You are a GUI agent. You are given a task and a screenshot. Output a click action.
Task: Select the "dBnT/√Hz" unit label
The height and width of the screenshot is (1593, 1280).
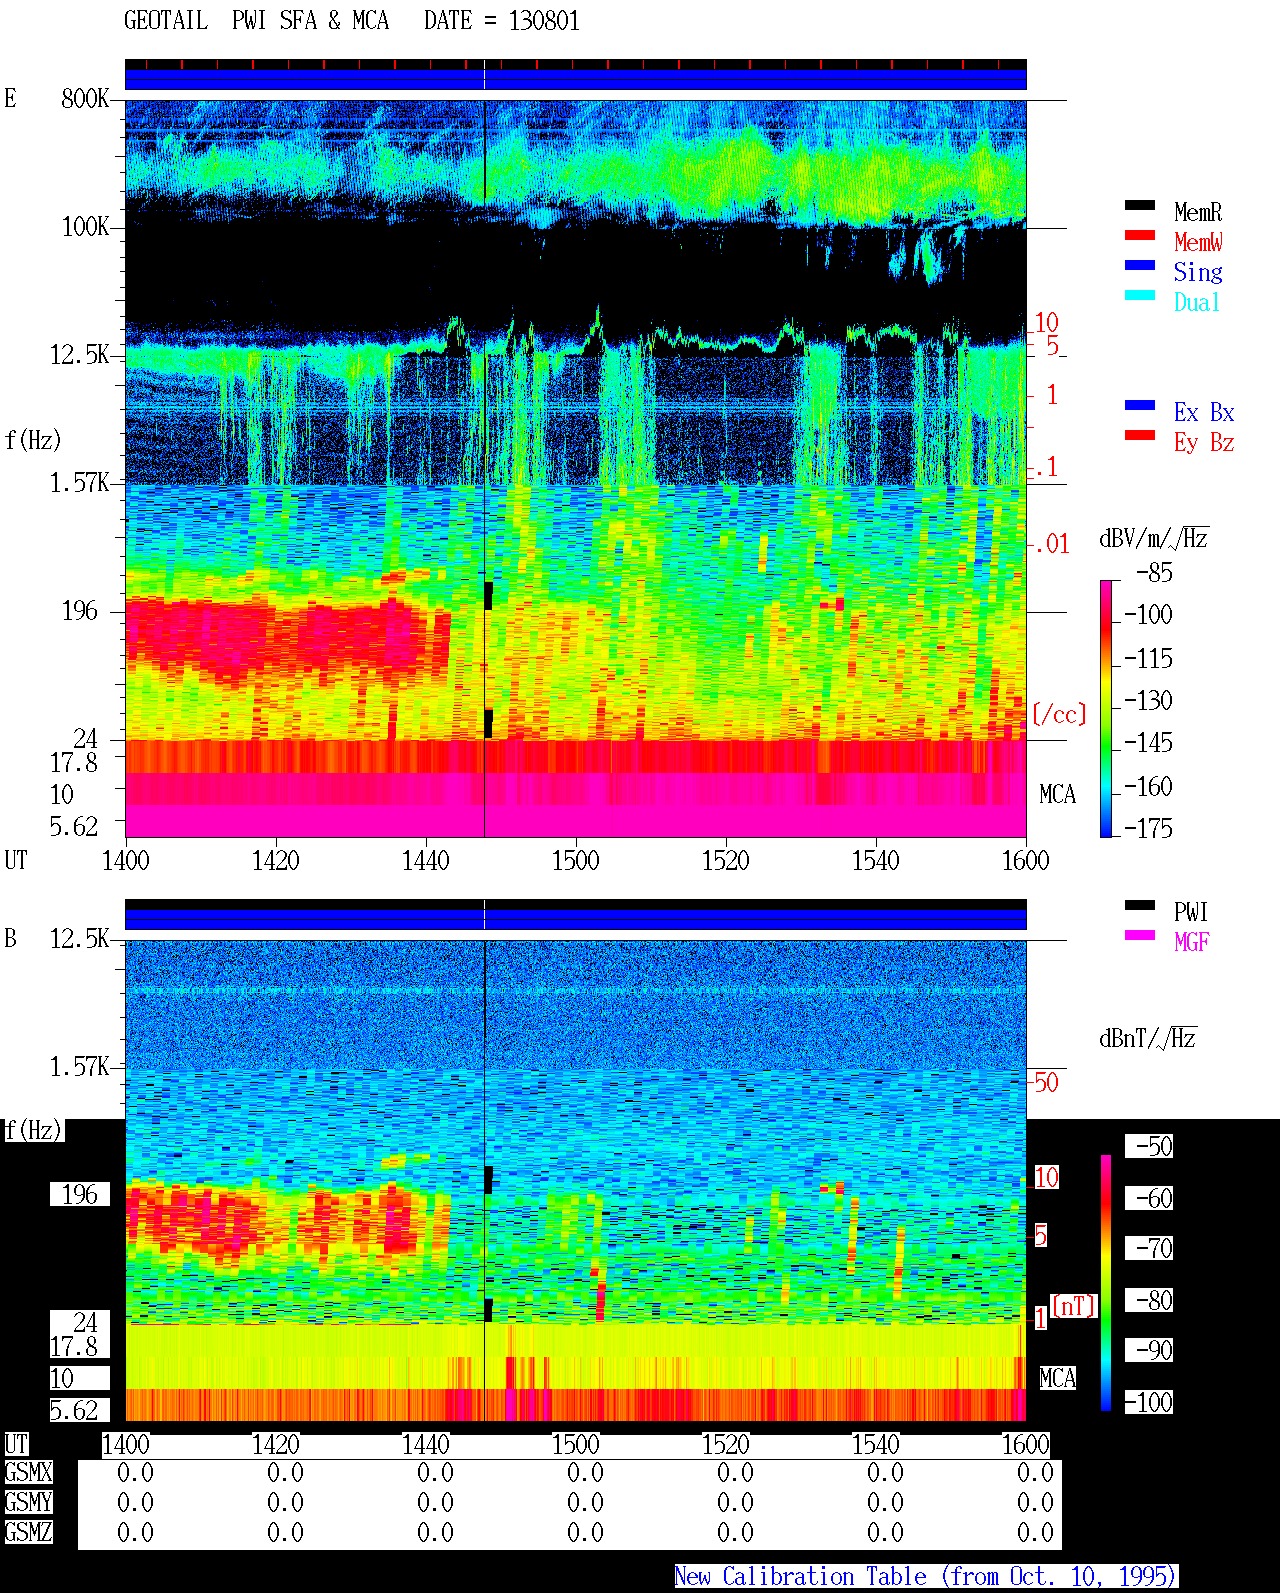point(1148,1038)
